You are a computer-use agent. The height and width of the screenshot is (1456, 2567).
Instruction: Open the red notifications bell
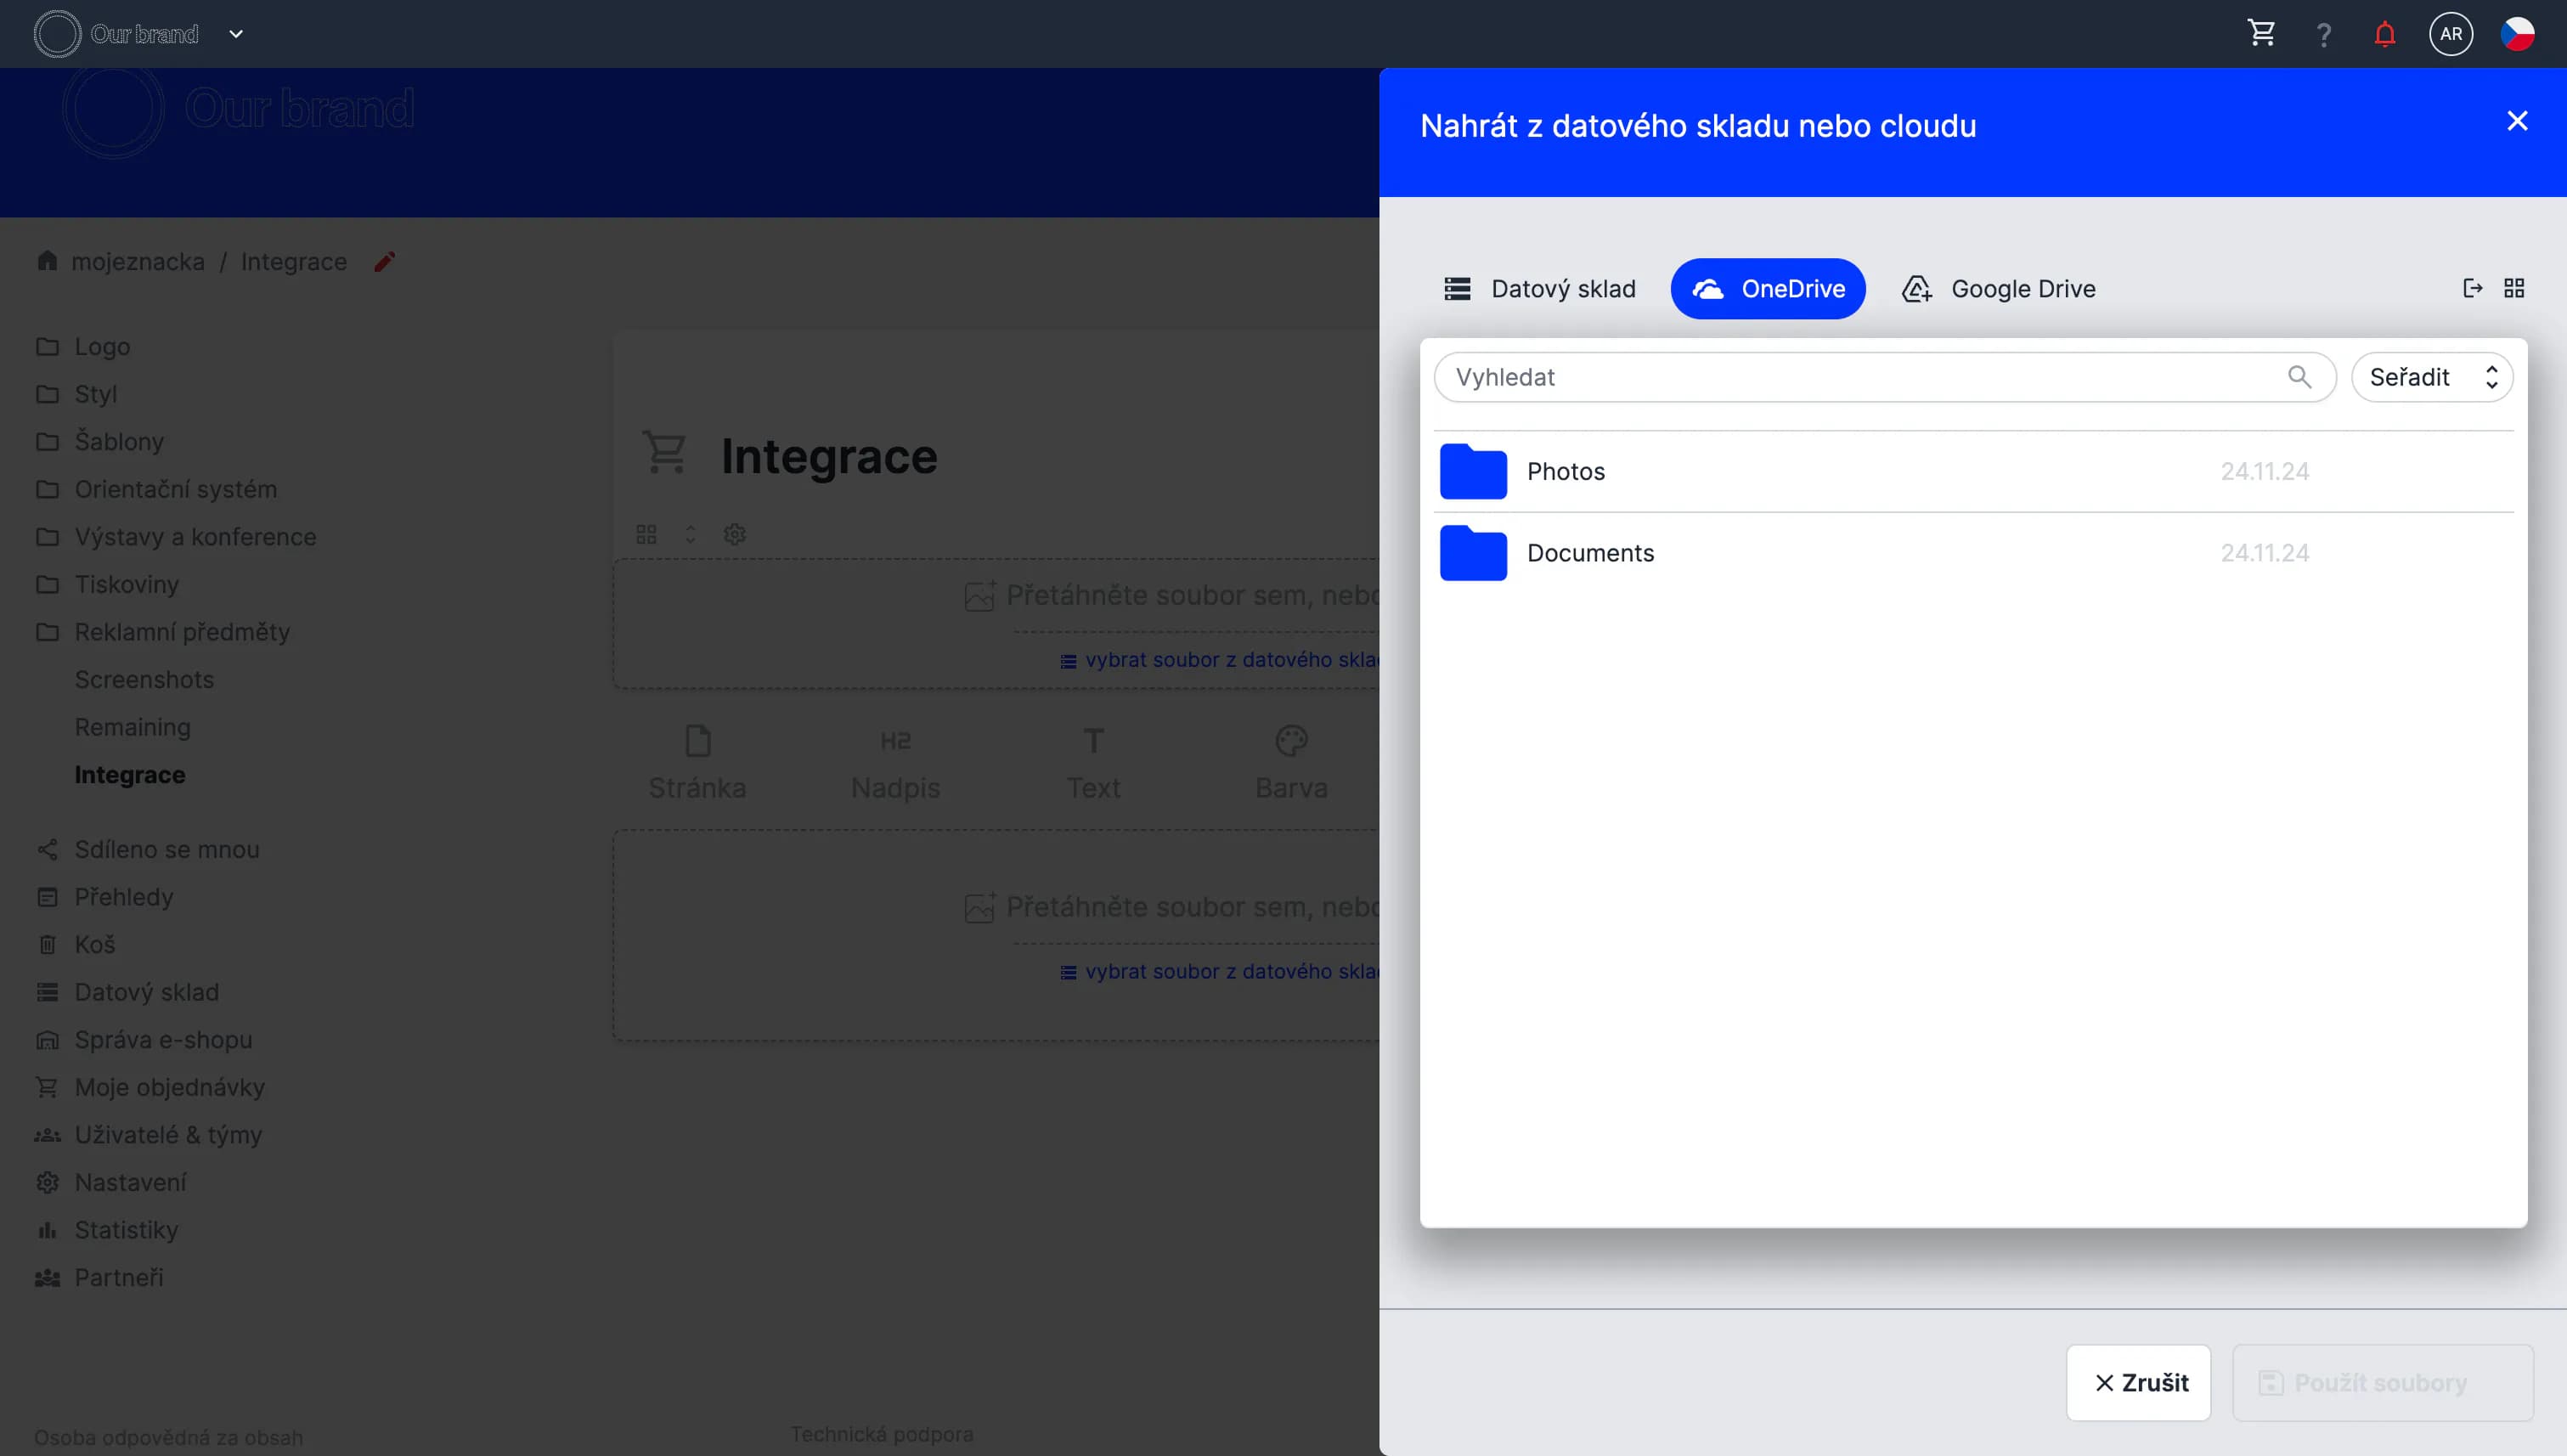(x=2384, y=34)
